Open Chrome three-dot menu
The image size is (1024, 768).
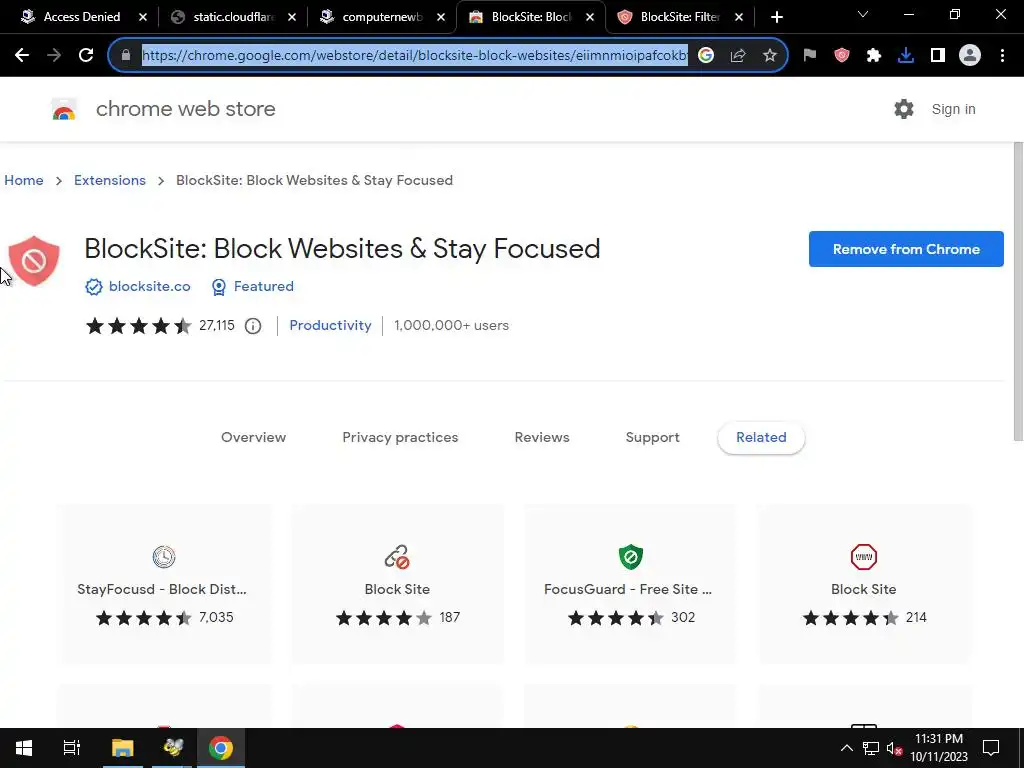coord(1002,56)
